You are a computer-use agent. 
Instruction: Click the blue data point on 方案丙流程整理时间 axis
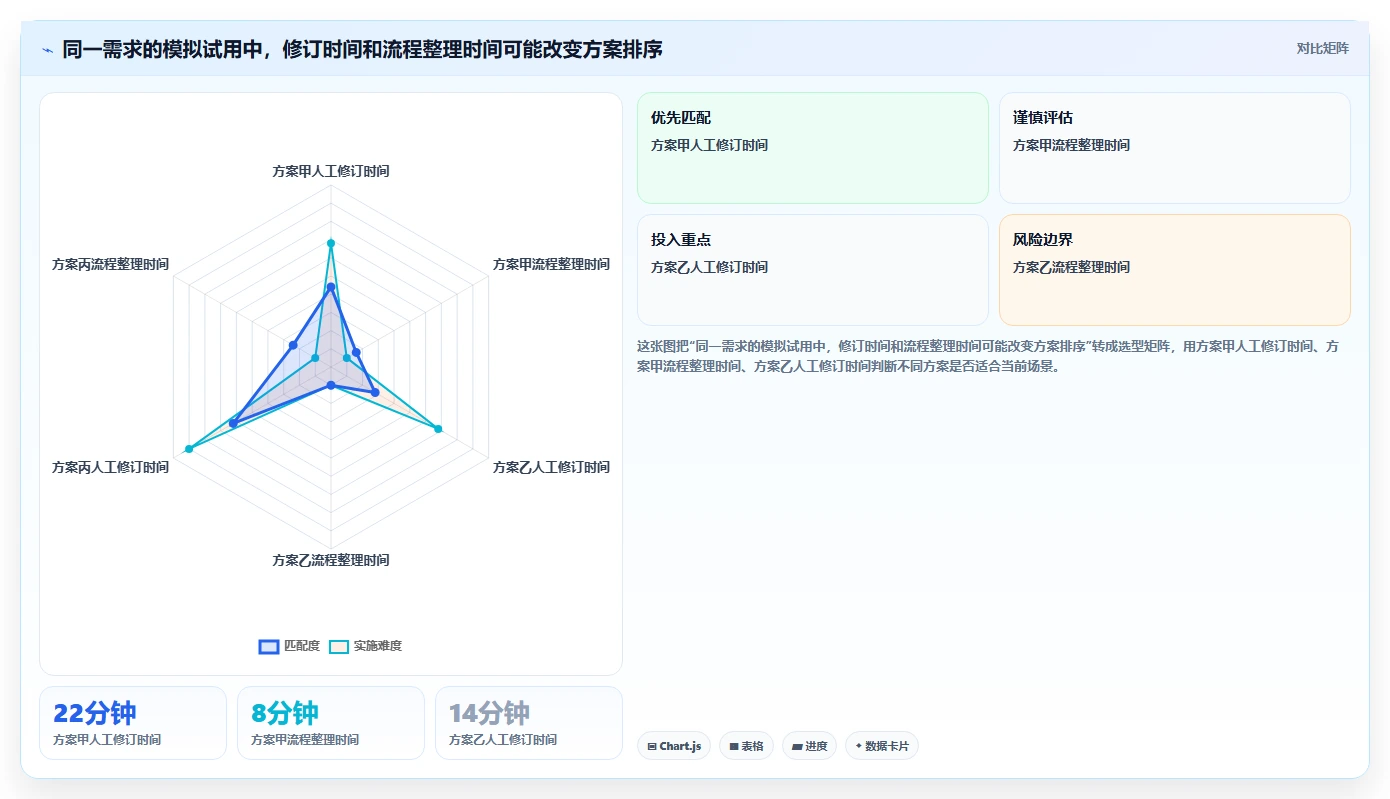(293, 345)
